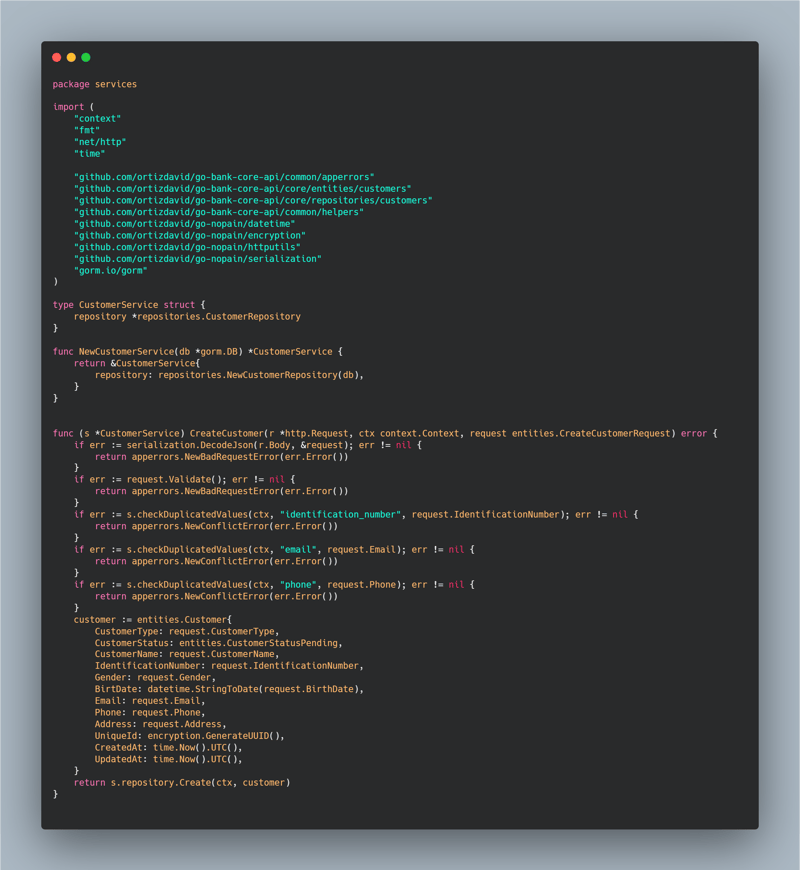The image size is (800, 870).
Task: Select the "context" import string
Action: (x=98, y=119)
